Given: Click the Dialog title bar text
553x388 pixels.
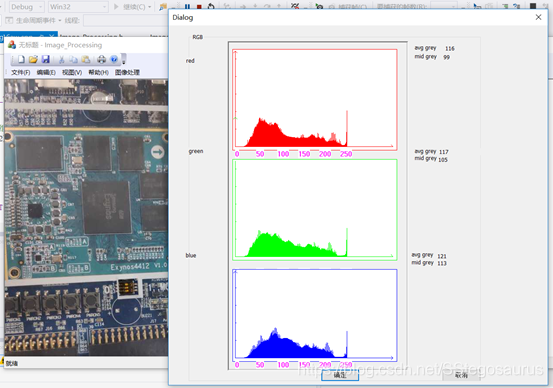Looking at the screenshot, I should [183, 18].
